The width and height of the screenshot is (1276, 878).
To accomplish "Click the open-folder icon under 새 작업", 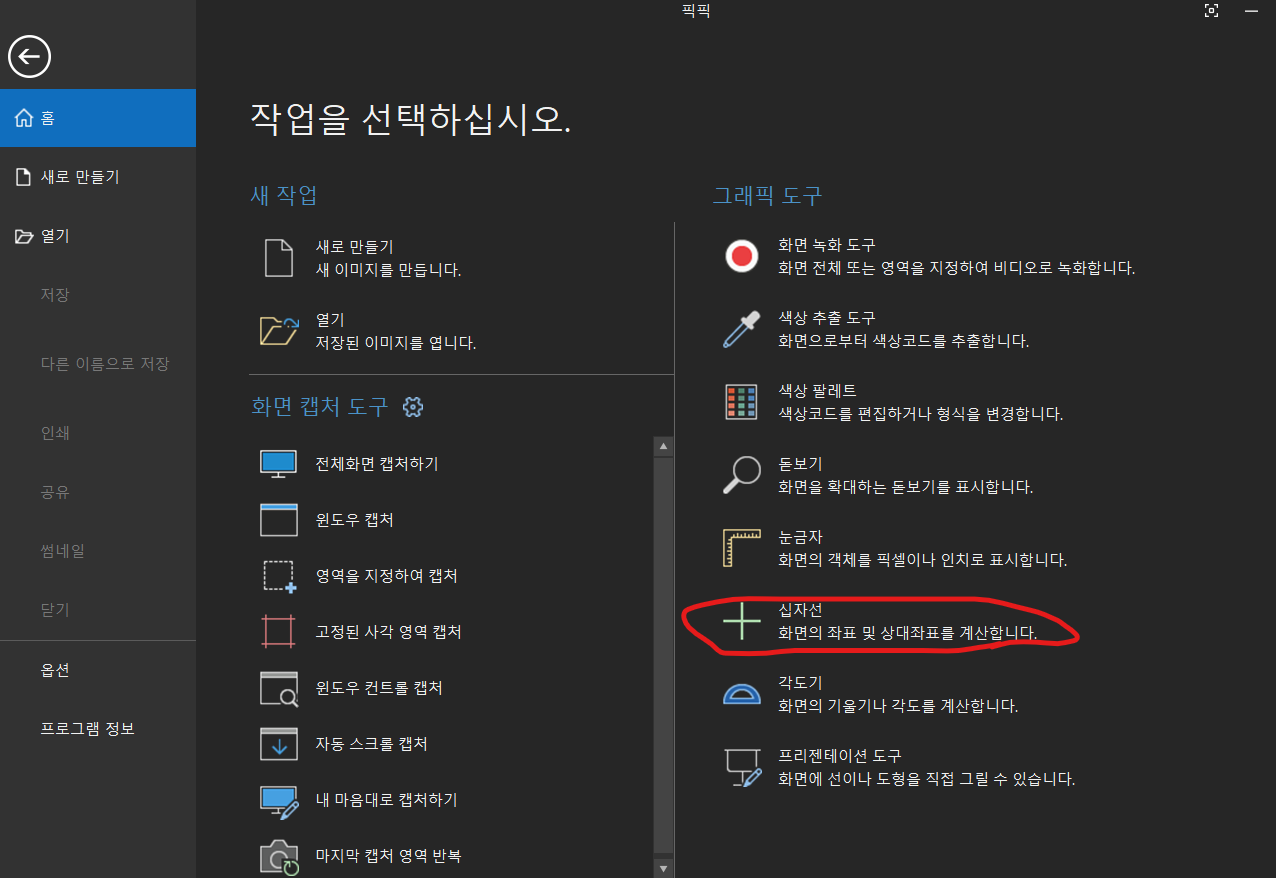I will click(x=279, y=331).
